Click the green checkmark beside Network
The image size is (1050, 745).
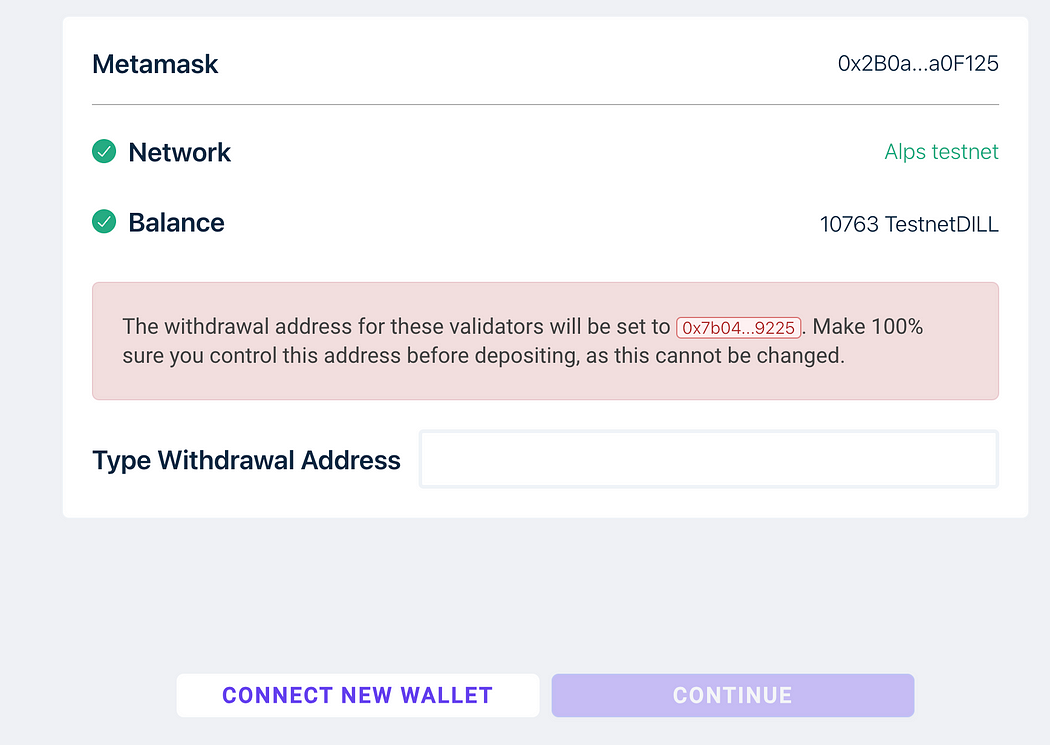pos(104,151)
